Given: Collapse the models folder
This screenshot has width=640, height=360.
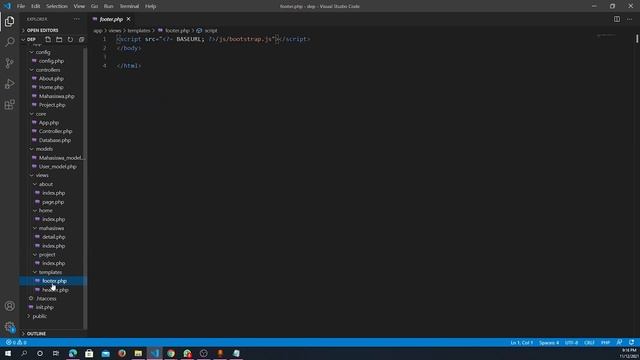Looking at the screenshot, I should (44, 149).
